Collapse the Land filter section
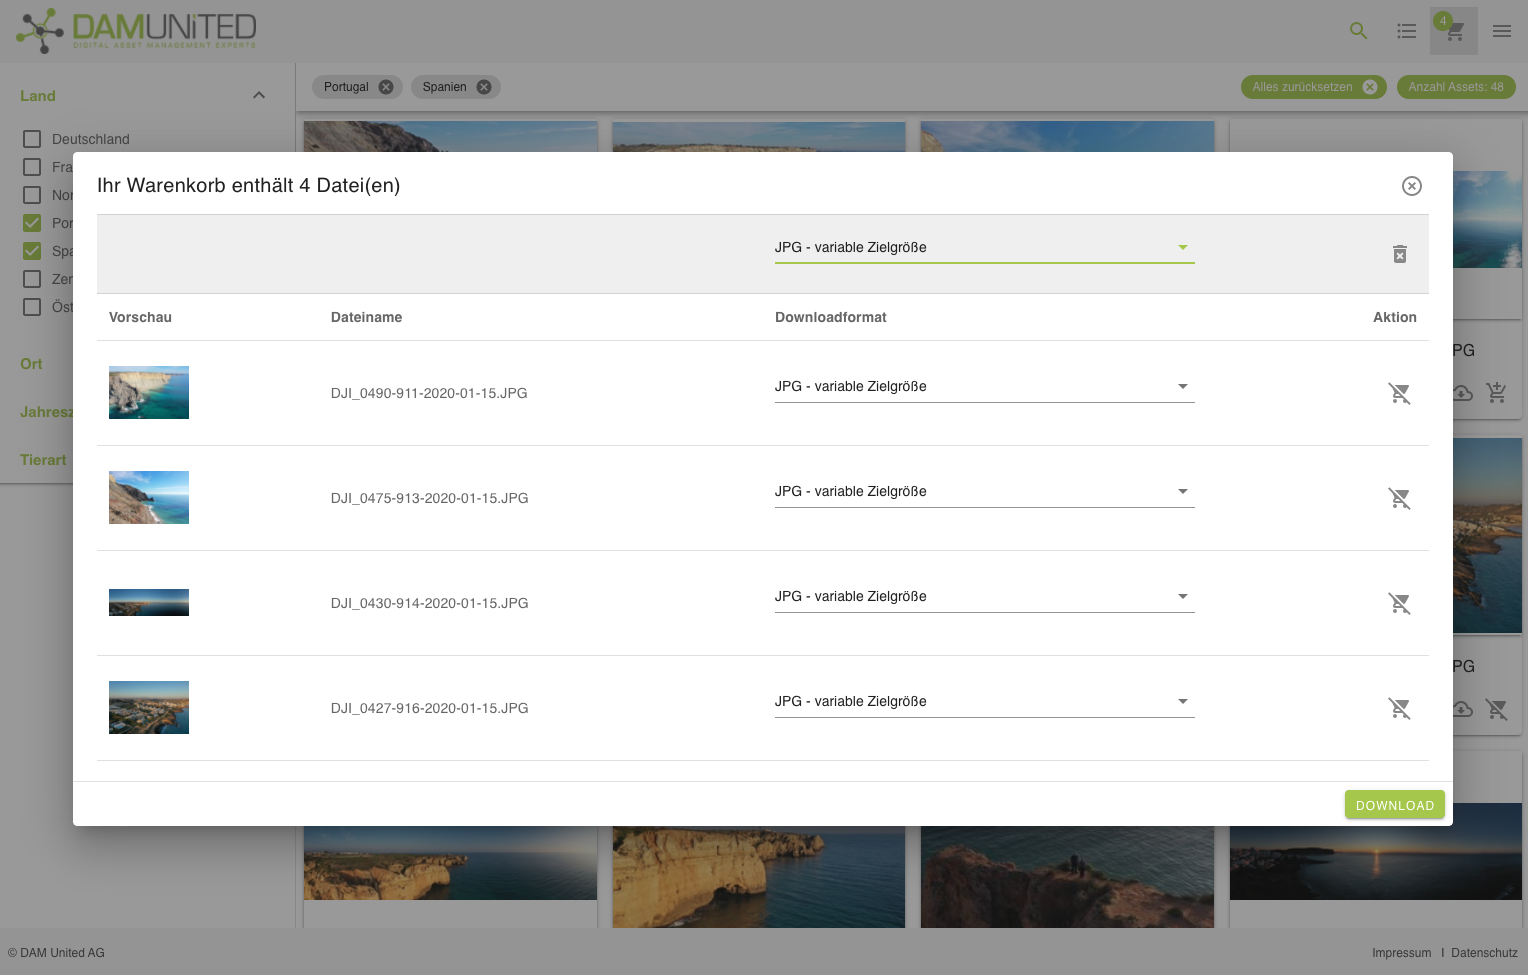This screenshot has height=975, width=1528. [259, 96]
